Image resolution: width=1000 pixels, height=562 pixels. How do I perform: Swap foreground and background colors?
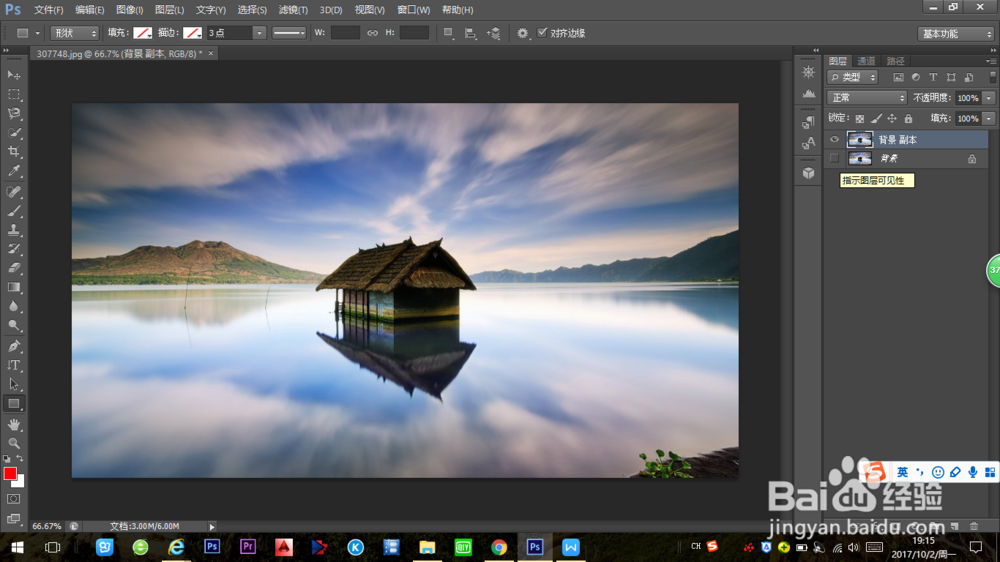click(x=20, y=458)
